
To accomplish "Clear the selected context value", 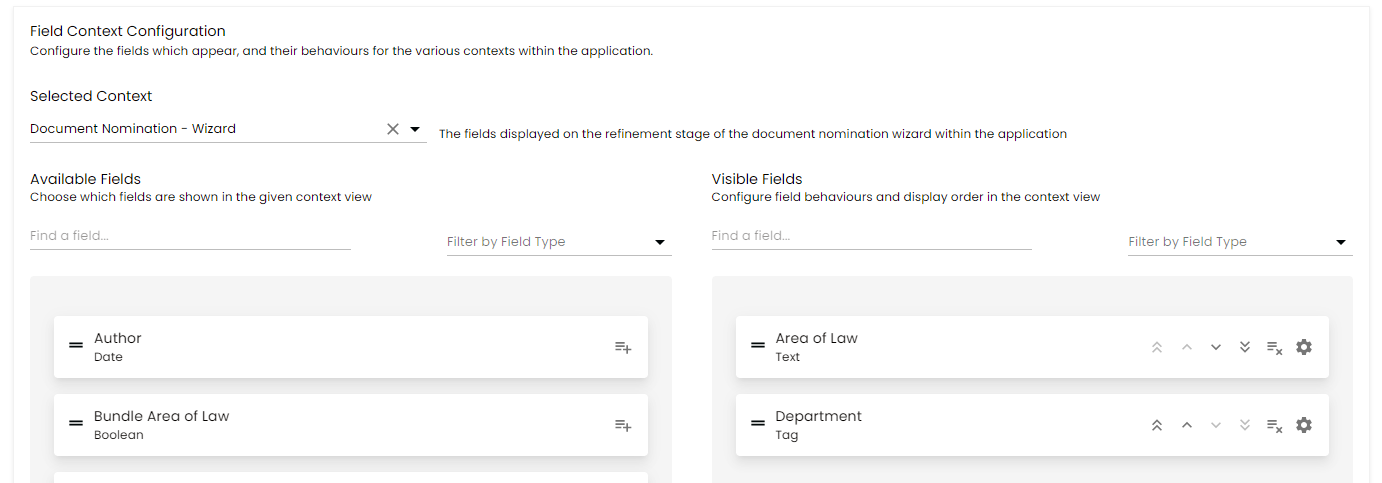I will tap(393, 129).
